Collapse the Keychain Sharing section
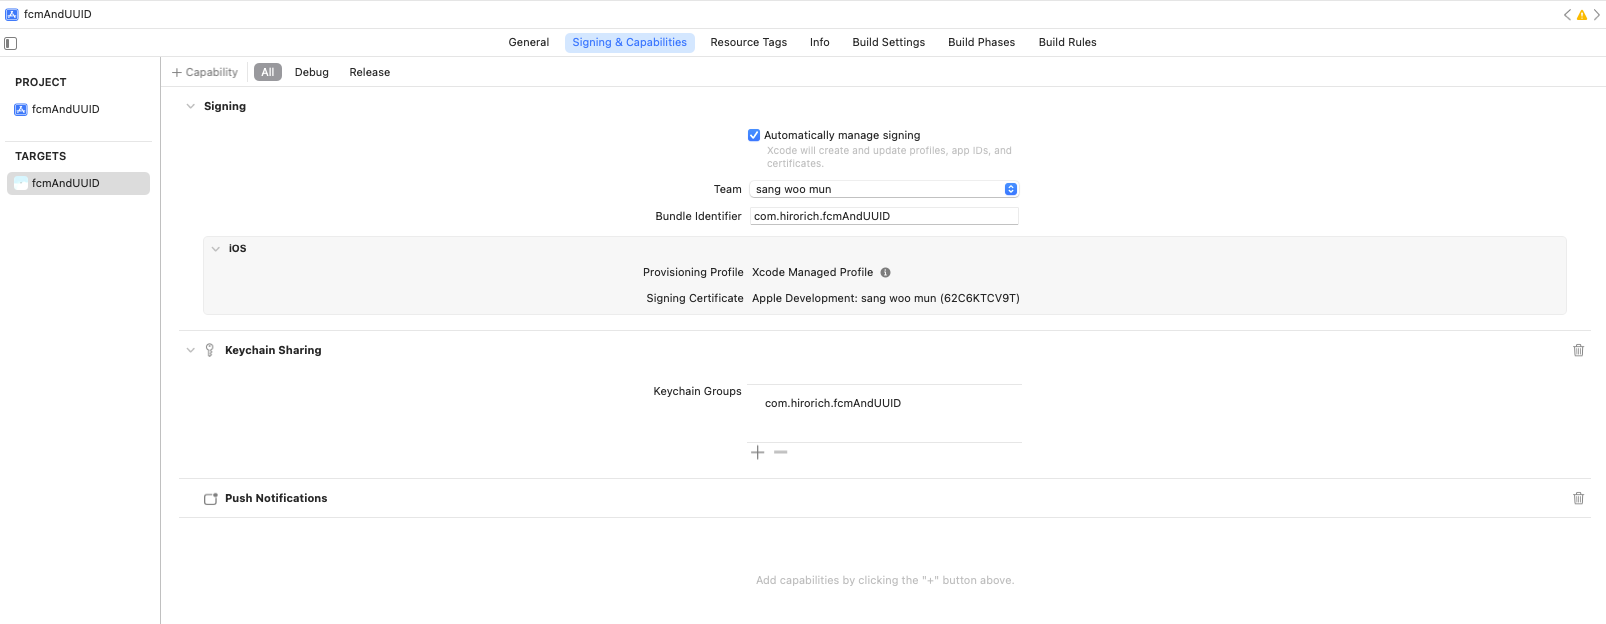The width and height of the screenshot is (1606, 624). tap(191, 350)
